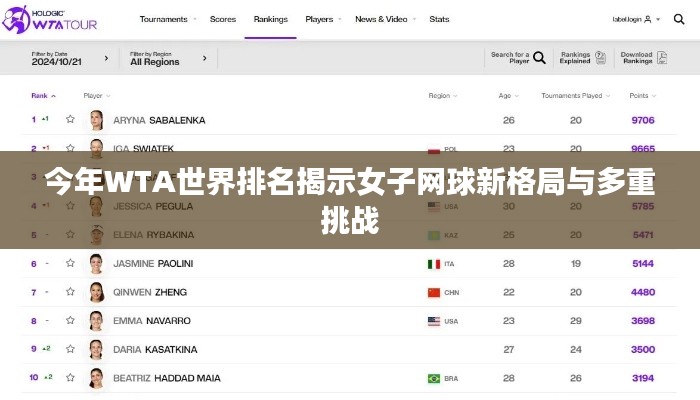Favorite Daria Kasatkina with the star
Image resolution: width=700 pixels, height=400 pixels.
[70, 349]
